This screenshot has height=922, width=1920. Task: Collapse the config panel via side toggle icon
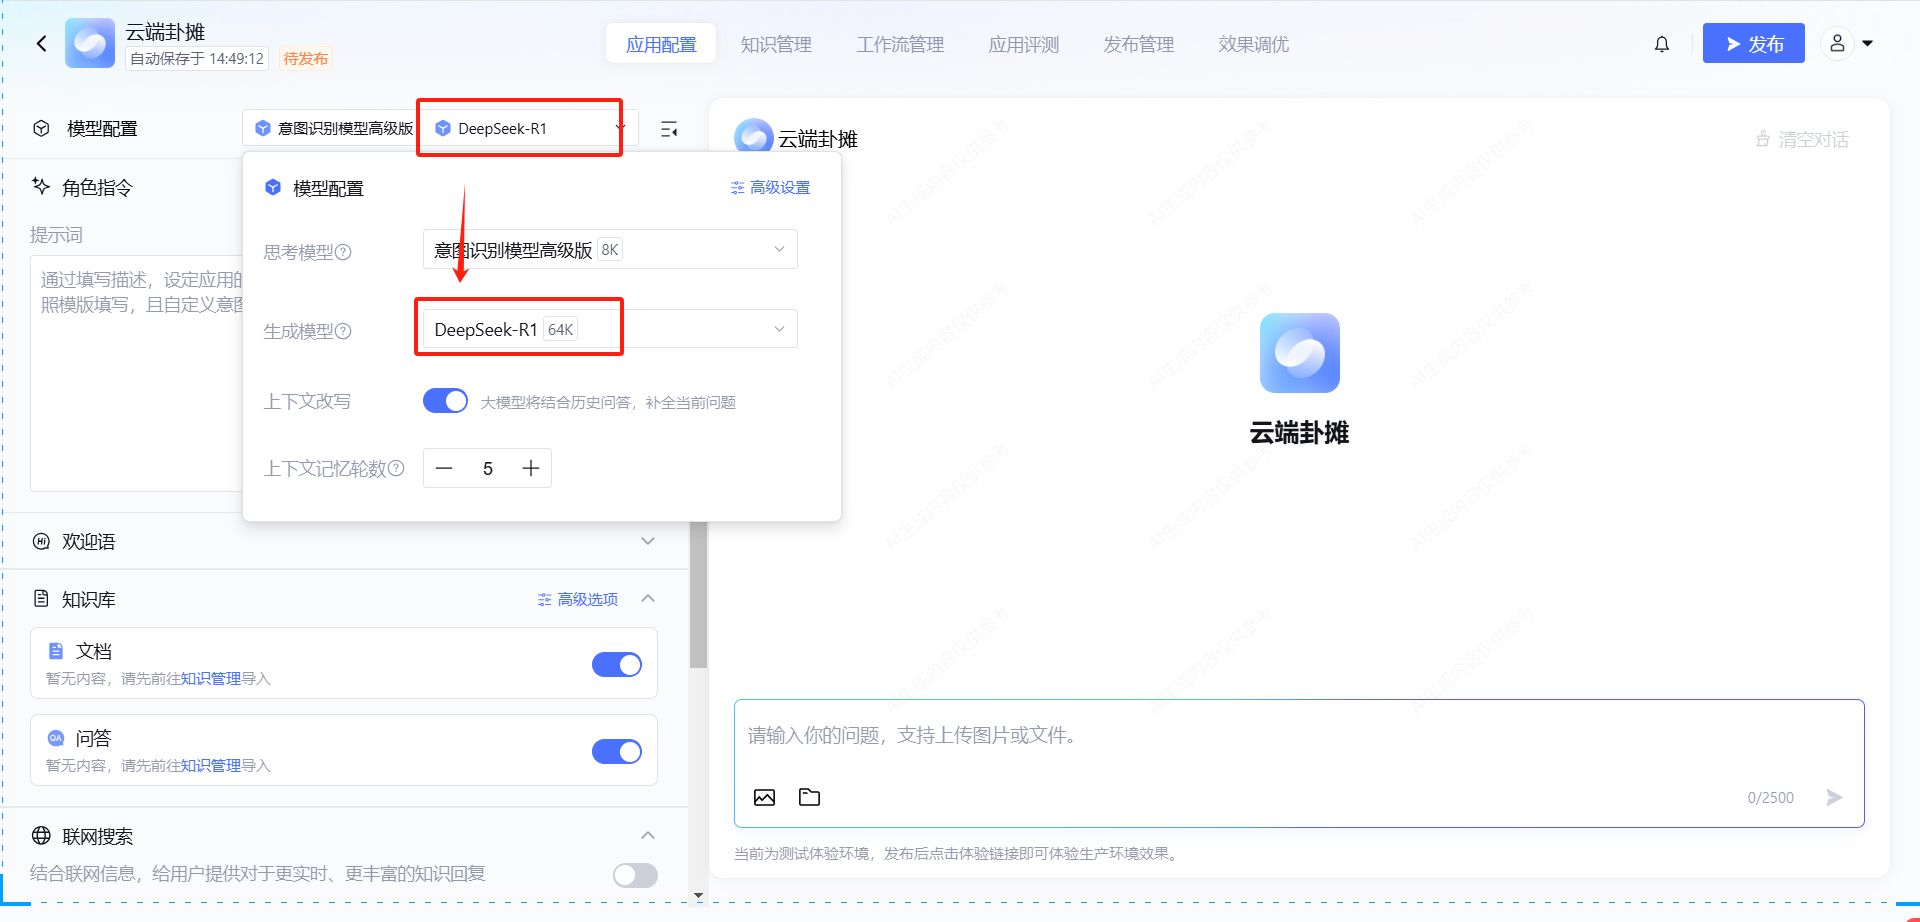(x=669, y=128)
